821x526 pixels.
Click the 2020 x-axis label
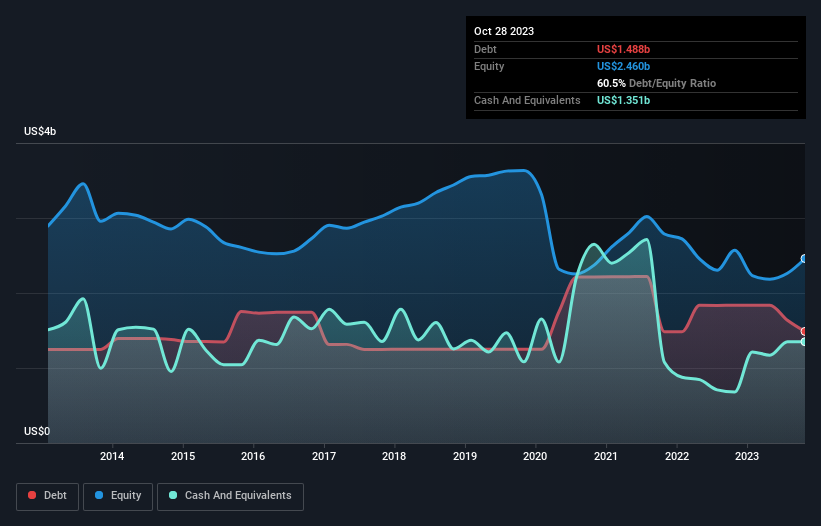coord(535,456)
